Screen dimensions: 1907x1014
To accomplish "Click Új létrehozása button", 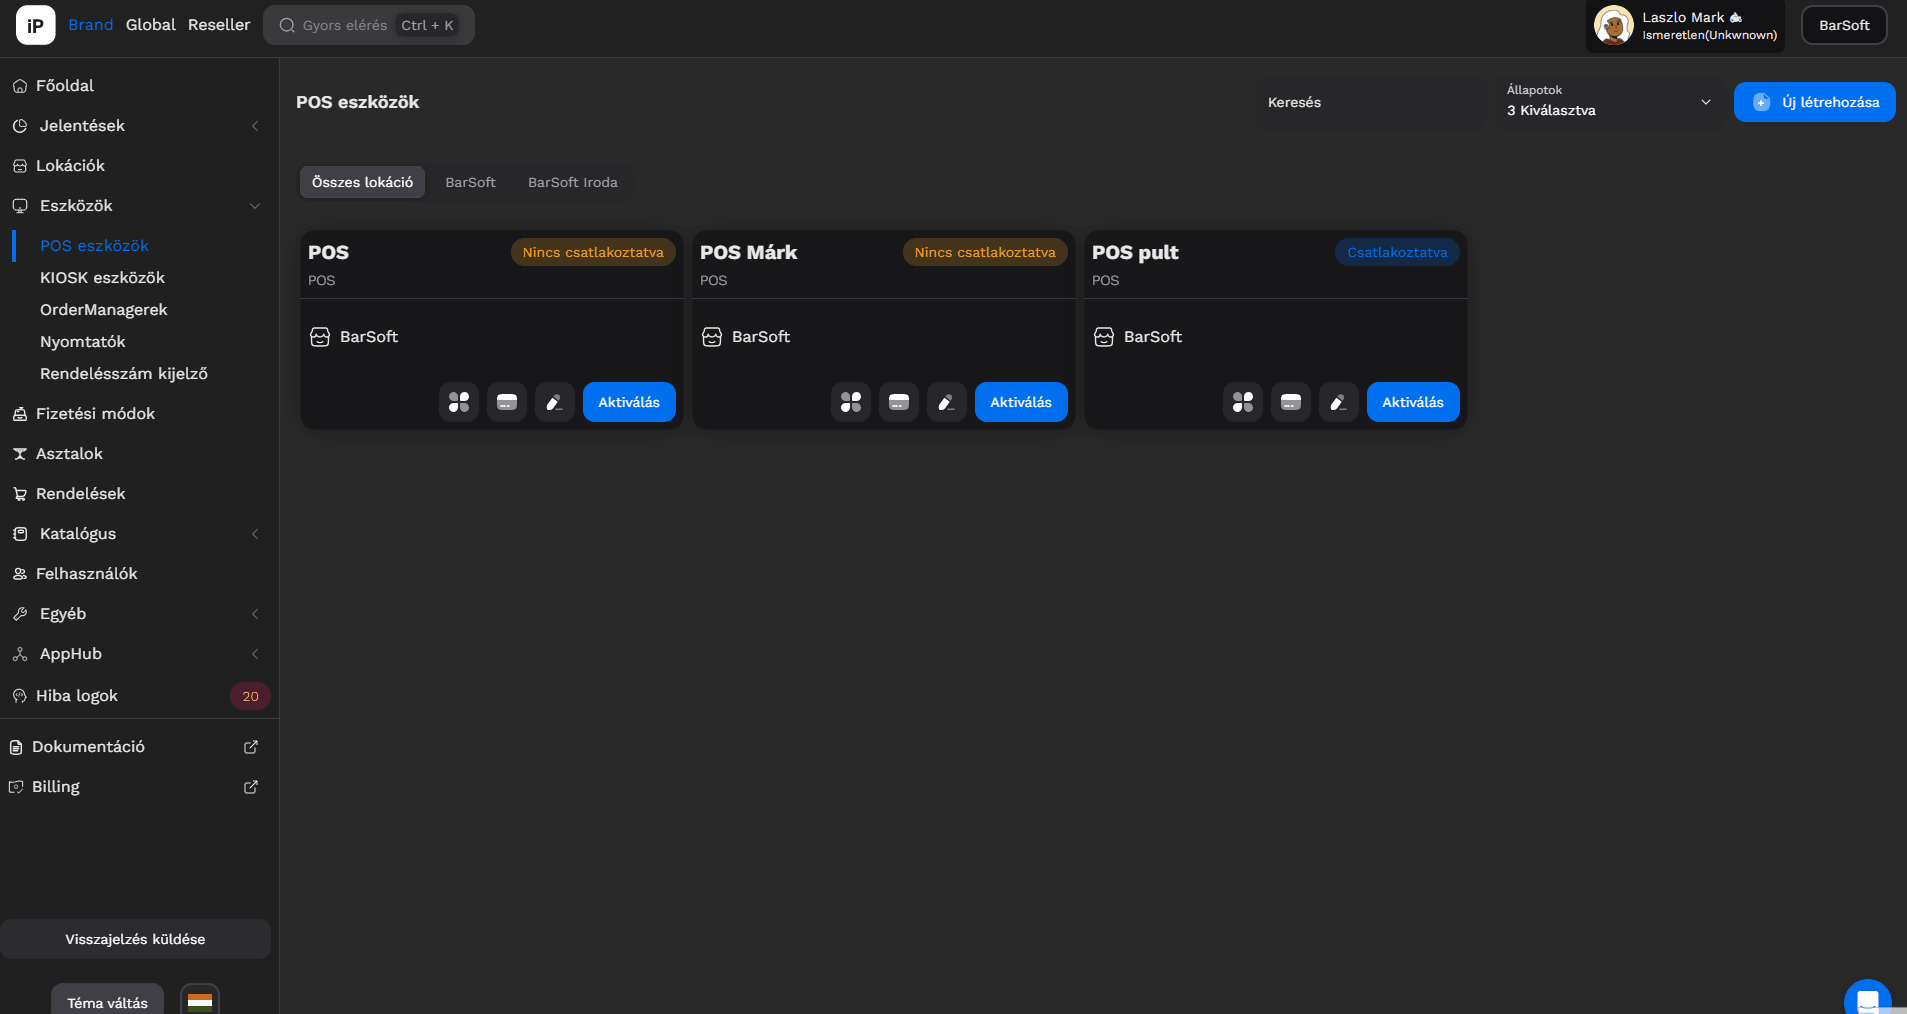I will [x=1814, y=102].
